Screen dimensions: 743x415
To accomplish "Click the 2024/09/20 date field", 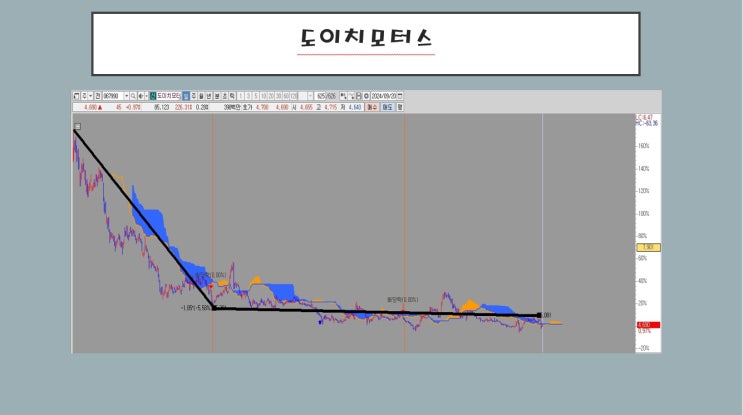I will (384, 96).
